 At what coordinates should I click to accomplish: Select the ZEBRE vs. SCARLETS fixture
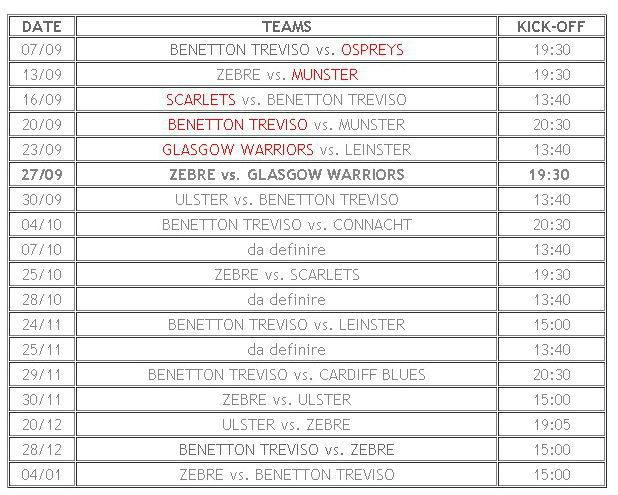[286, 274]
